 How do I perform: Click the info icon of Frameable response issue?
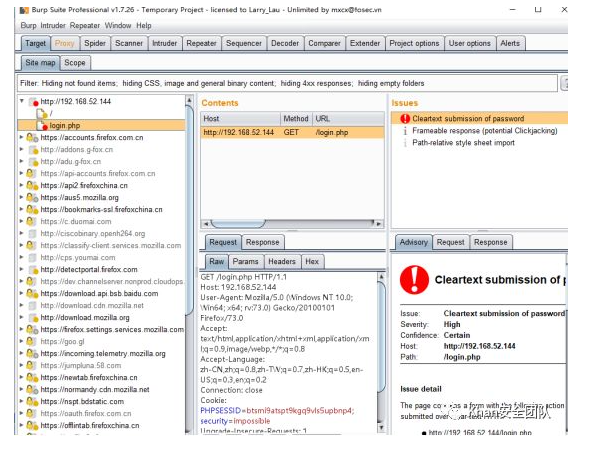(x=405, y=131)
